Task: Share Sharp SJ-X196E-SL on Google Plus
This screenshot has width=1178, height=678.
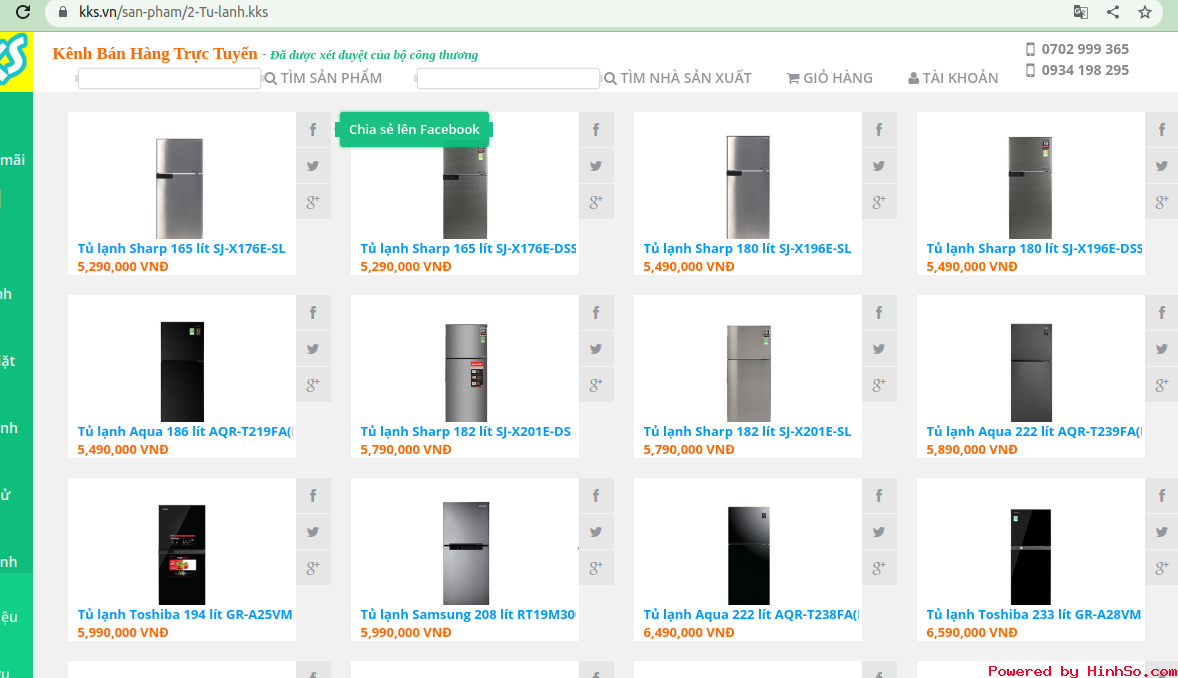Action: (x=879, y=201)
